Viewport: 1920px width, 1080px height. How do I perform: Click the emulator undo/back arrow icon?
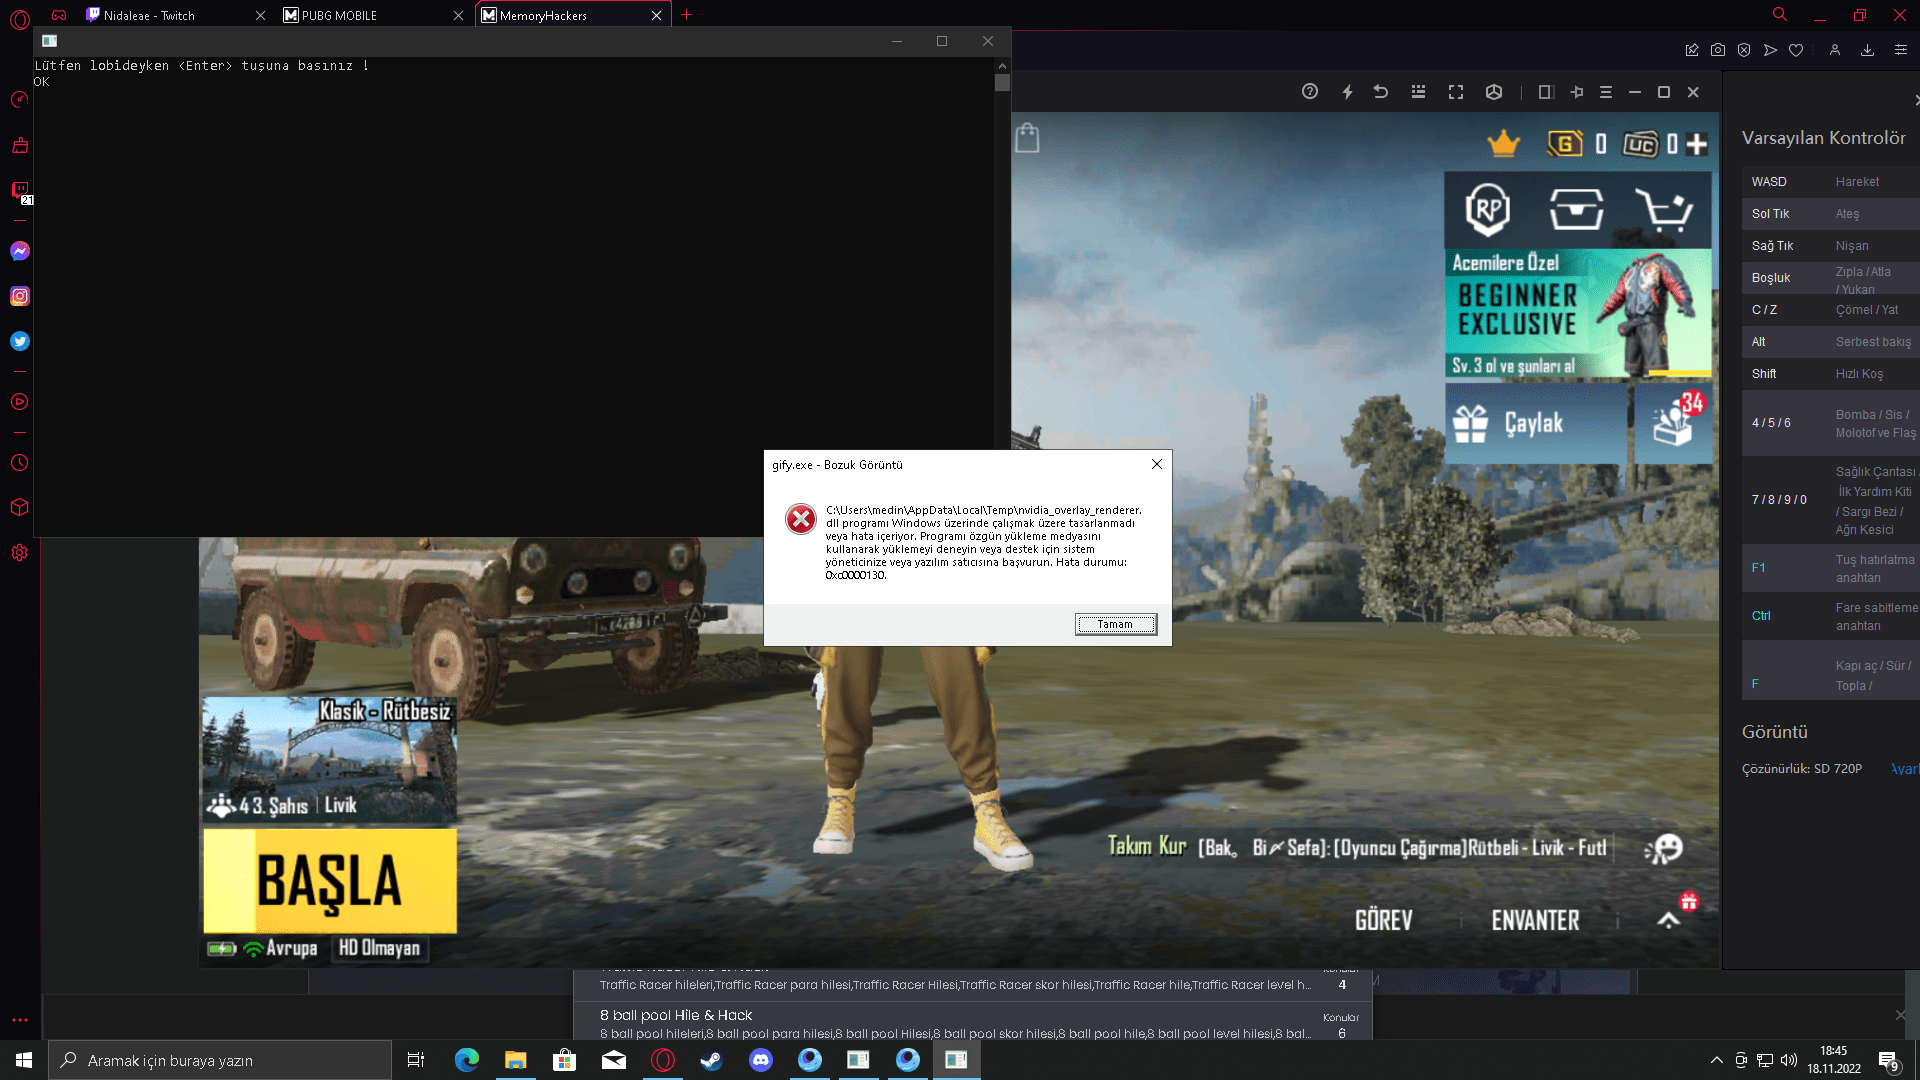click(x=1381, y=92)
